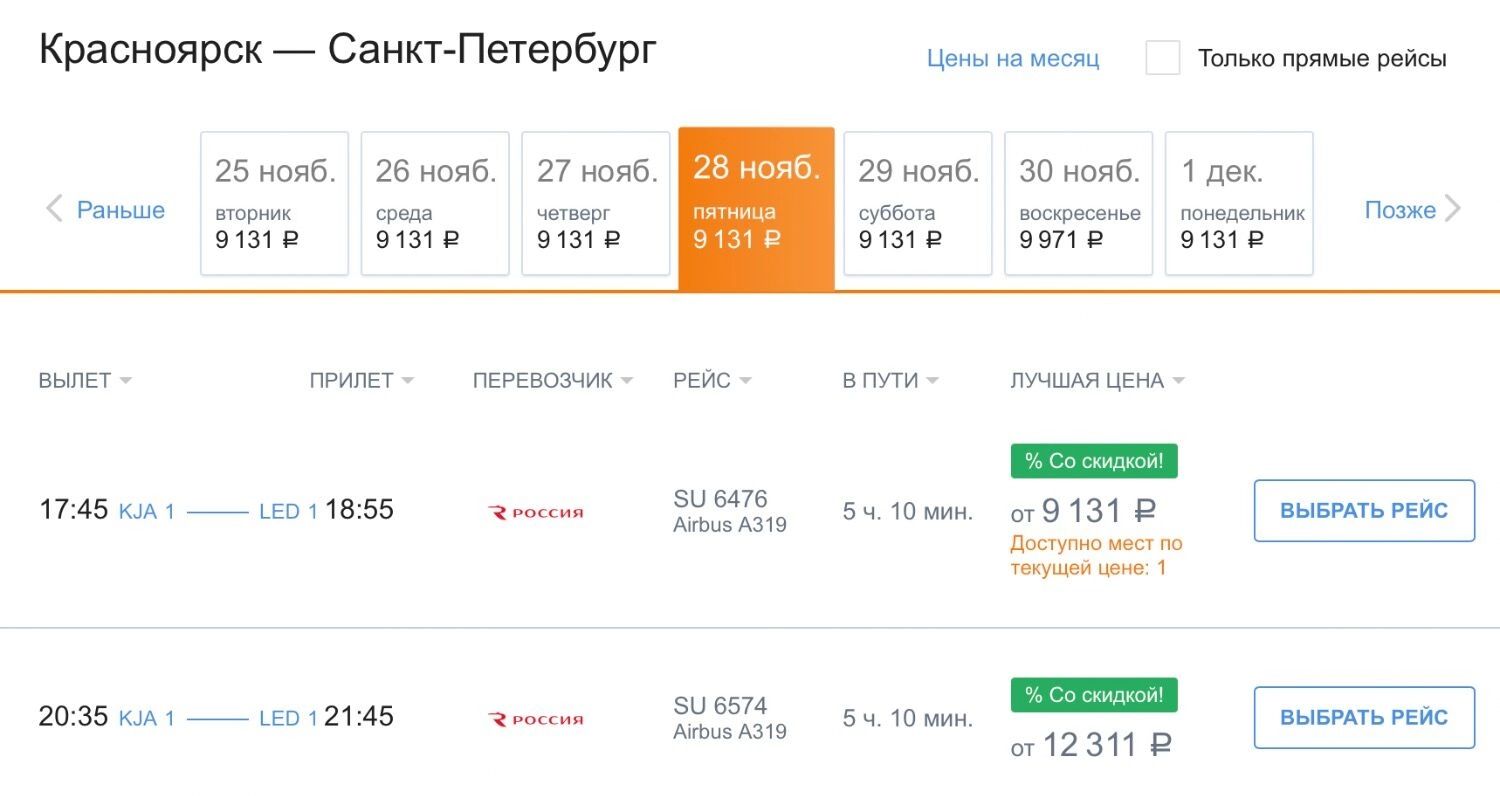Click the Rossiya airline logo for flight SU 6476
The image size is (1500, 796).
tap(535, 512)
